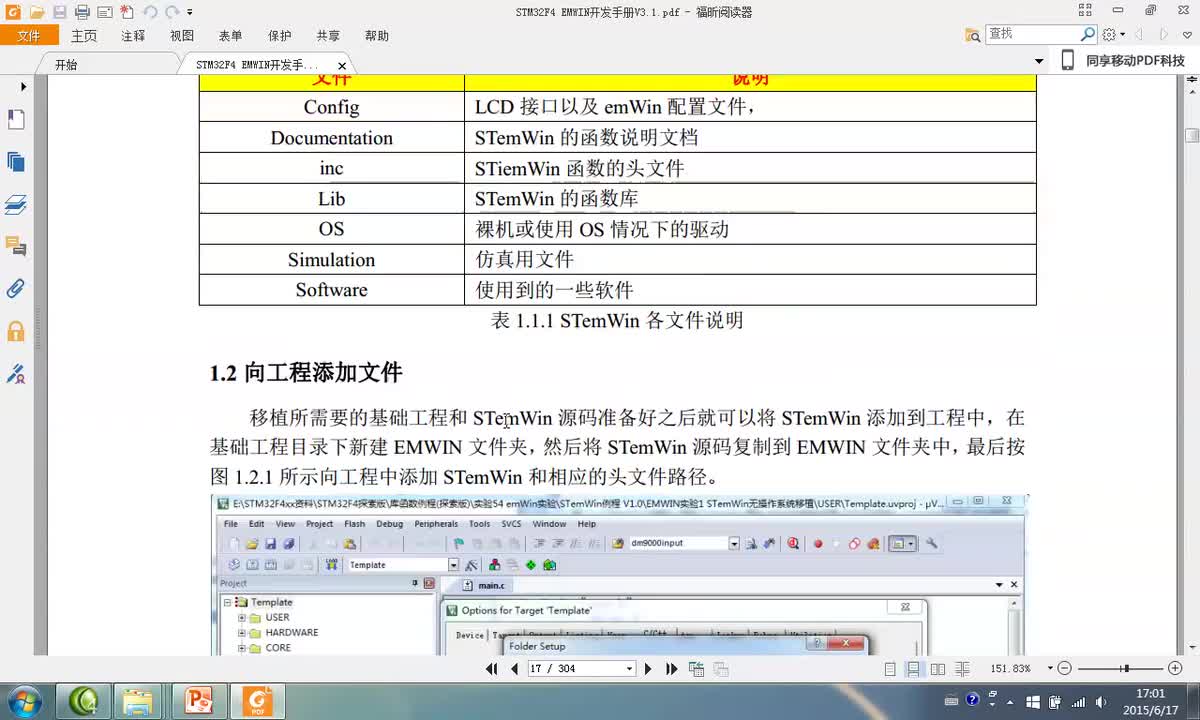Click the magnifier search icon in 查找 box
Viewport: 1200px width, 720px height.
pyautogui.click(x=1088, y=34)
